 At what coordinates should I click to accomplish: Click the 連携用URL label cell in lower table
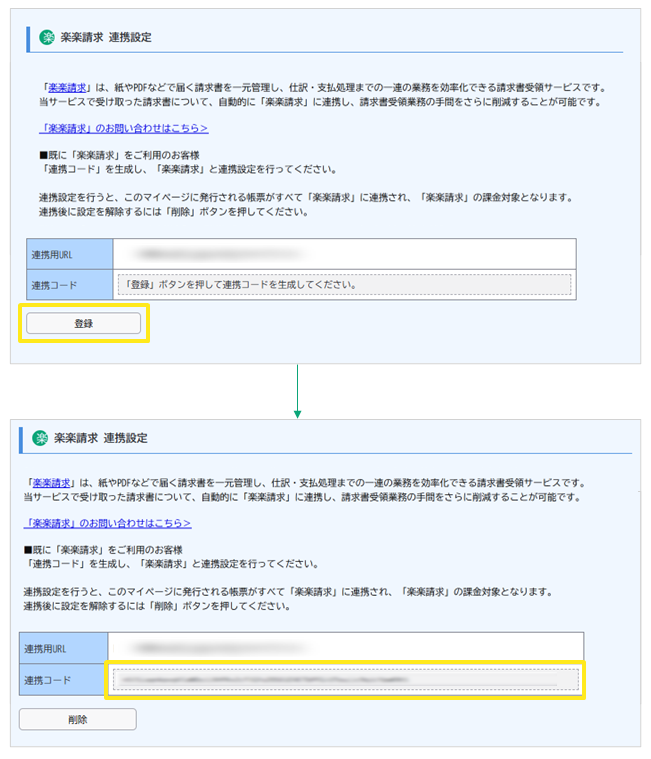(63, 648)
